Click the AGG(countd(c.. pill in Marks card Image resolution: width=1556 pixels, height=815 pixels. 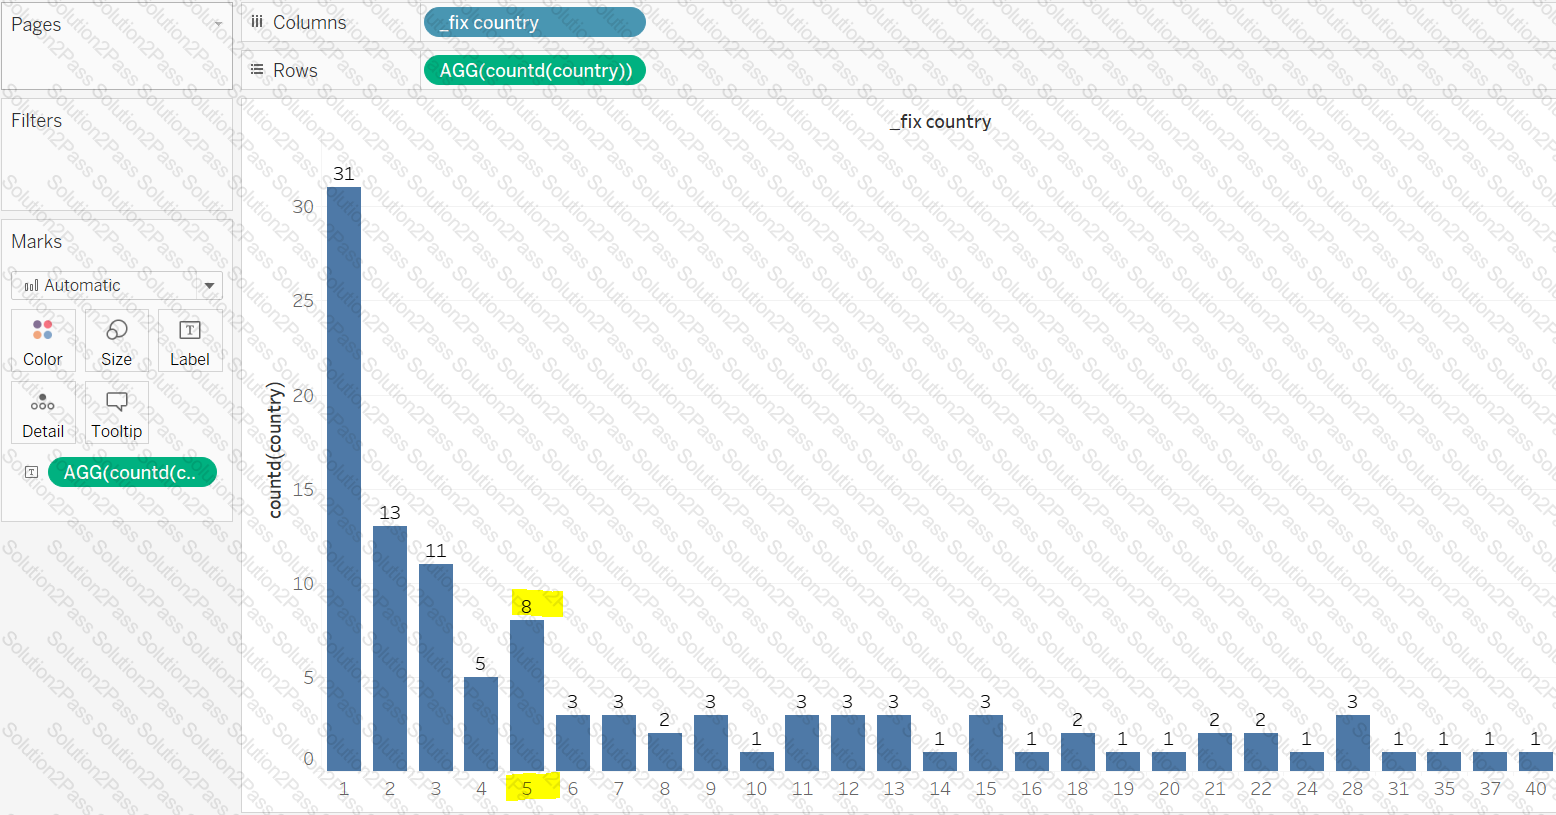[132, 472]
